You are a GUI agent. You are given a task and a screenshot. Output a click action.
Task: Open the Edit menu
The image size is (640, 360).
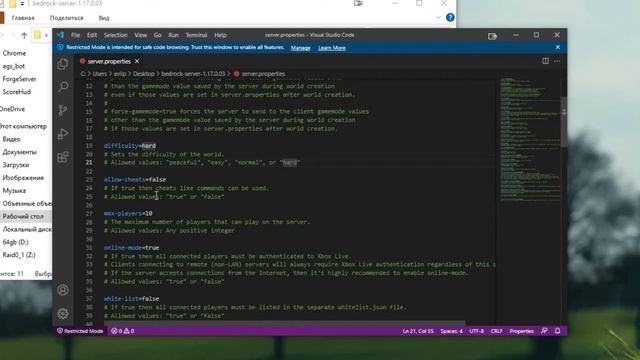pyautogui.click(x=92, y=35)
